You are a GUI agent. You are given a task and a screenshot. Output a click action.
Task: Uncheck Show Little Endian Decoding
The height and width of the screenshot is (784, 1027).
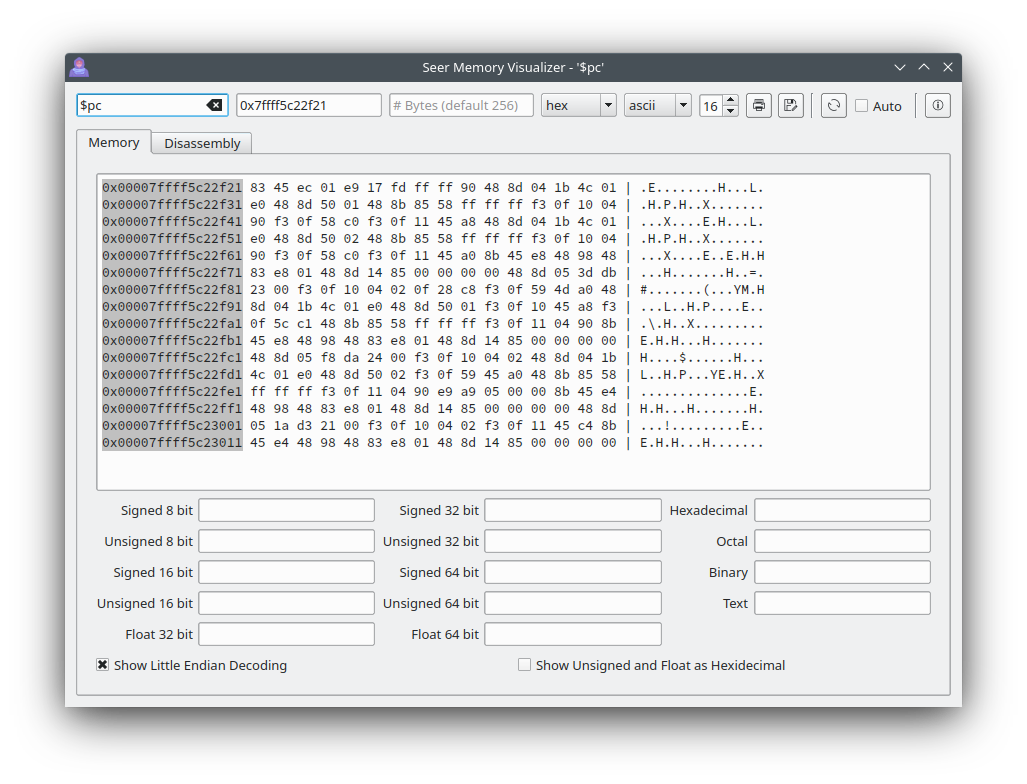click(103, 665)
